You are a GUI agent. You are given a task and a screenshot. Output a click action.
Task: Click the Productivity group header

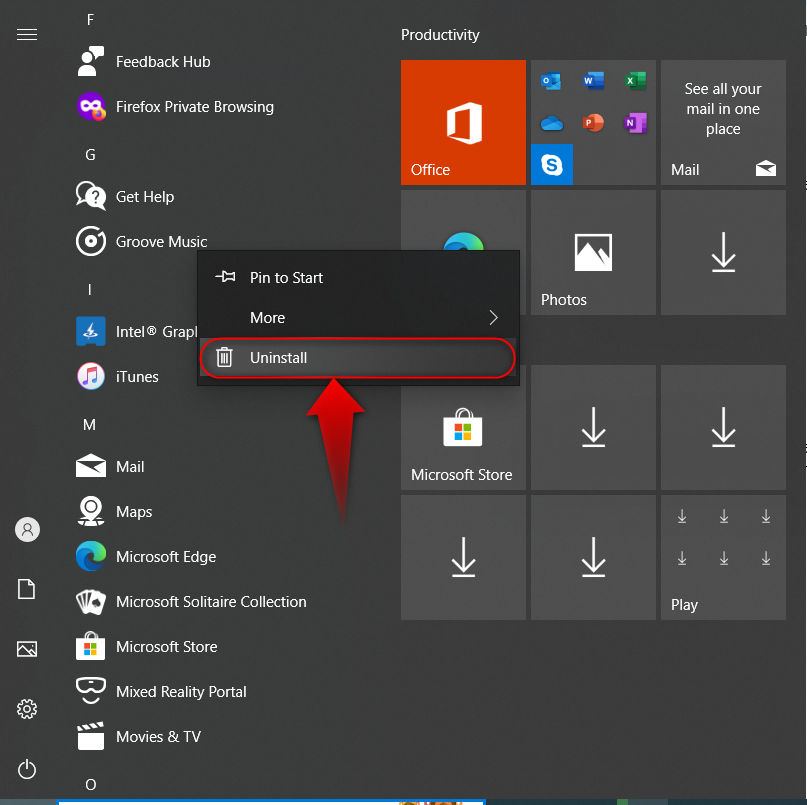[440, 34]
